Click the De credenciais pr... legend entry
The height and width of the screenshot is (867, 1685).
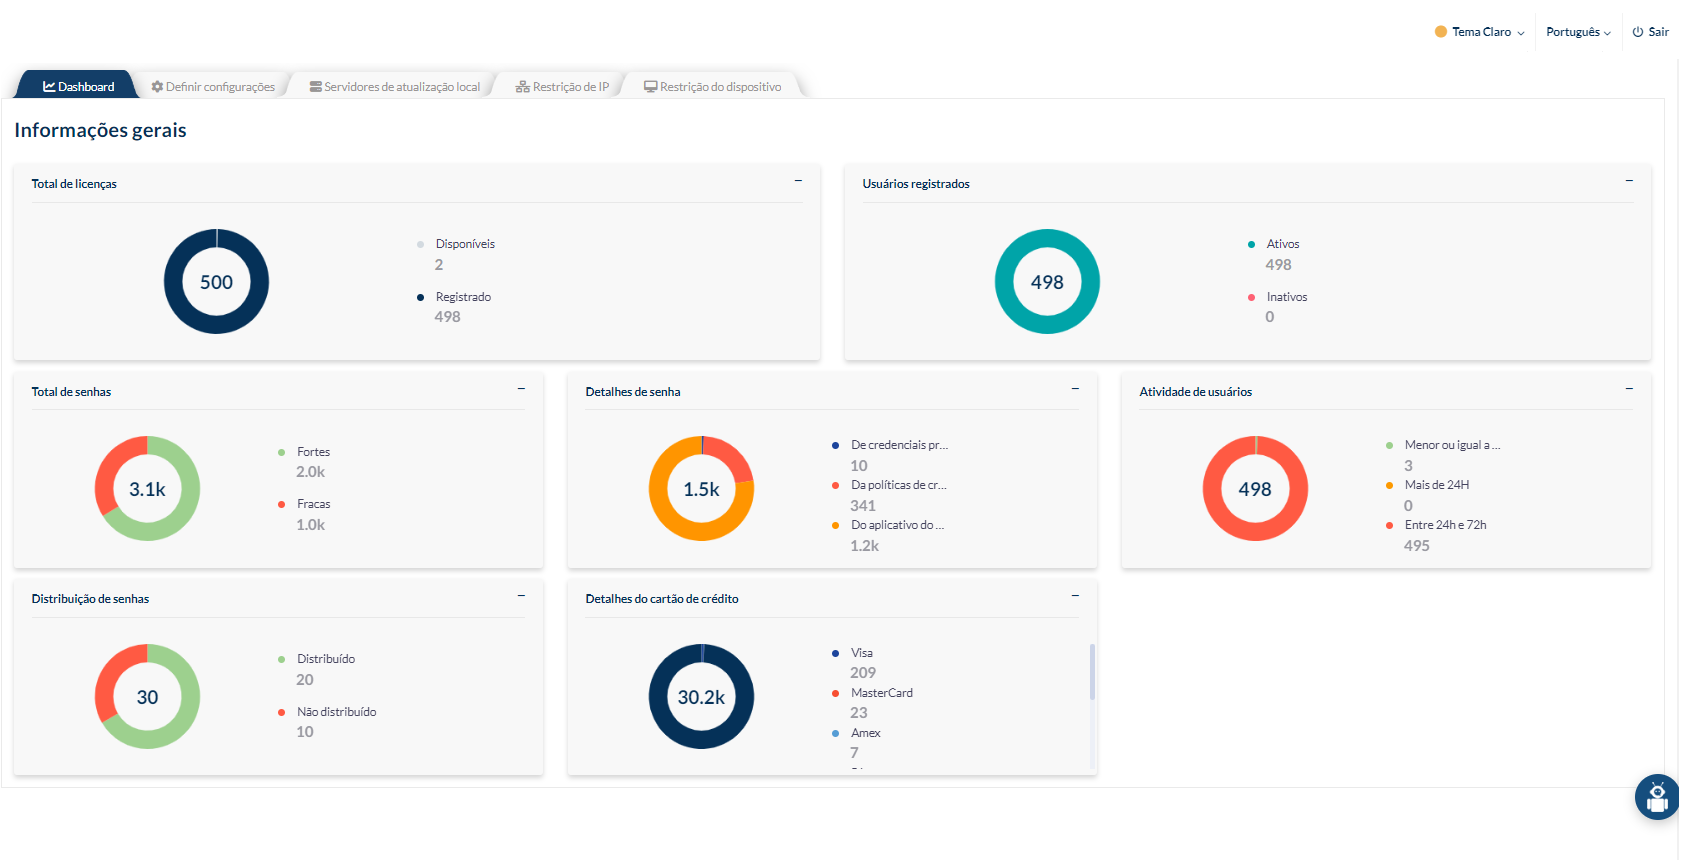[890, 445]
